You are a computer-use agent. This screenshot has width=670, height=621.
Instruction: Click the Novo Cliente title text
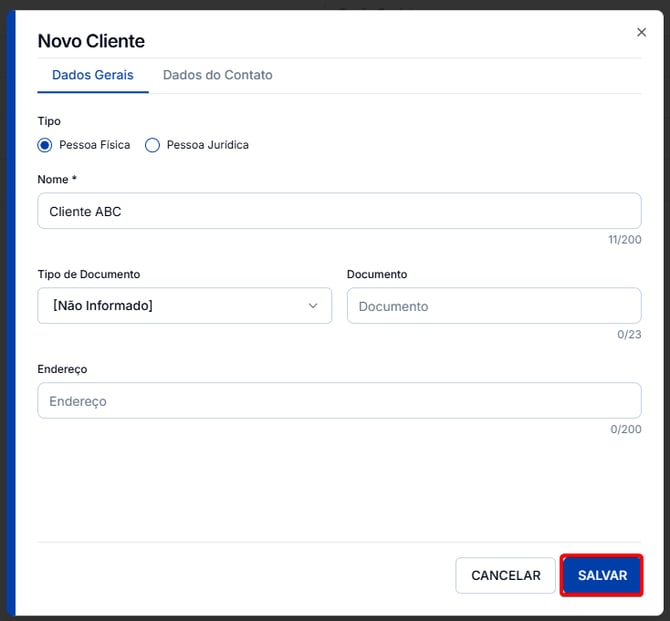91,41
